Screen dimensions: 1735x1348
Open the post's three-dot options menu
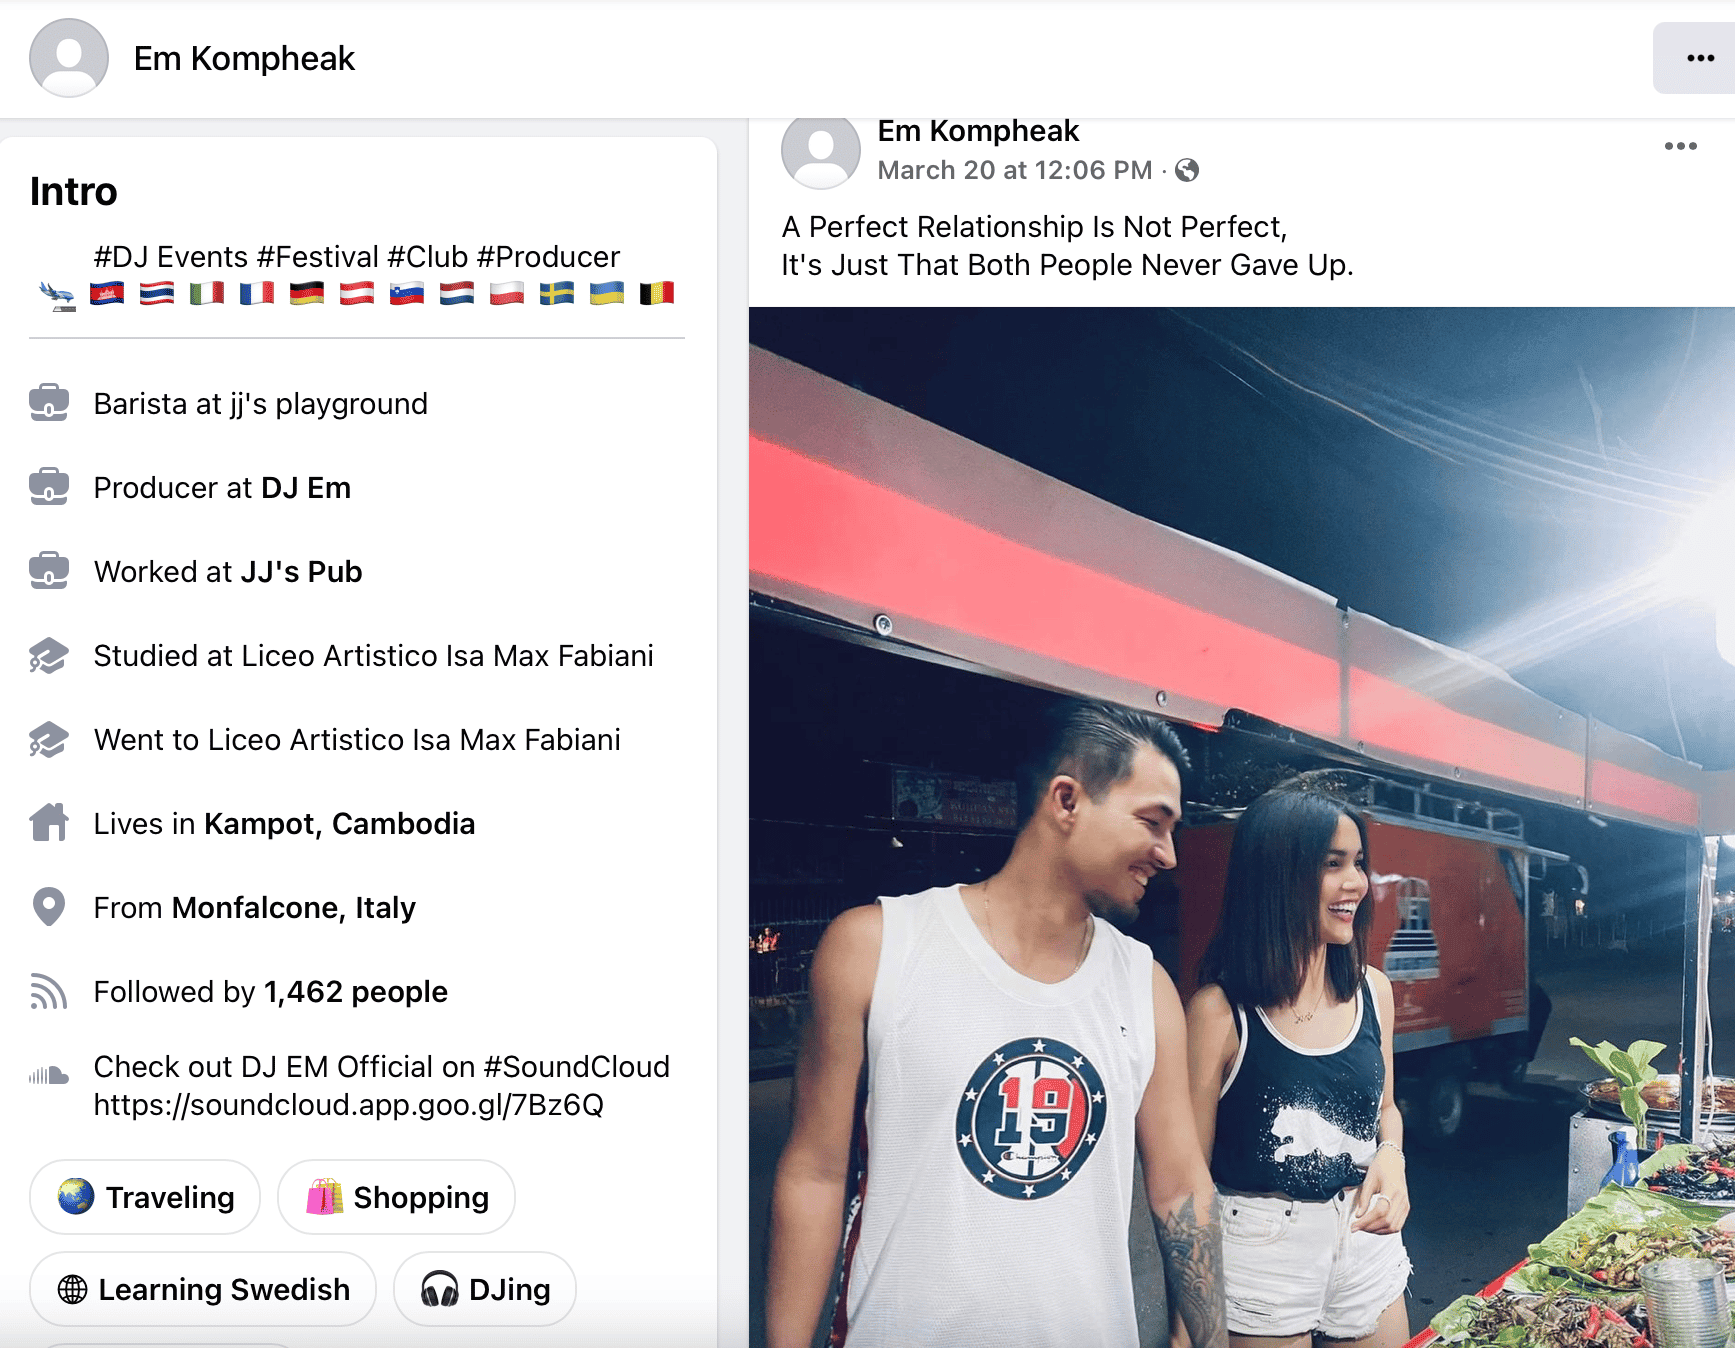(1680, 146)
